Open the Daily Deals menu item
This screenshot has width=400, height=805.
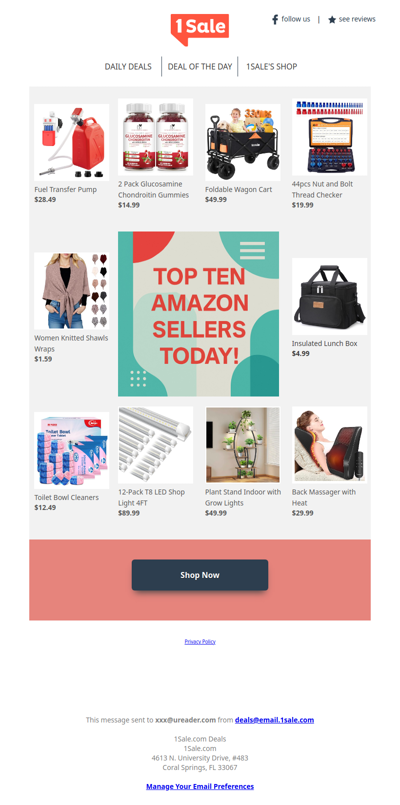point(128,67)
